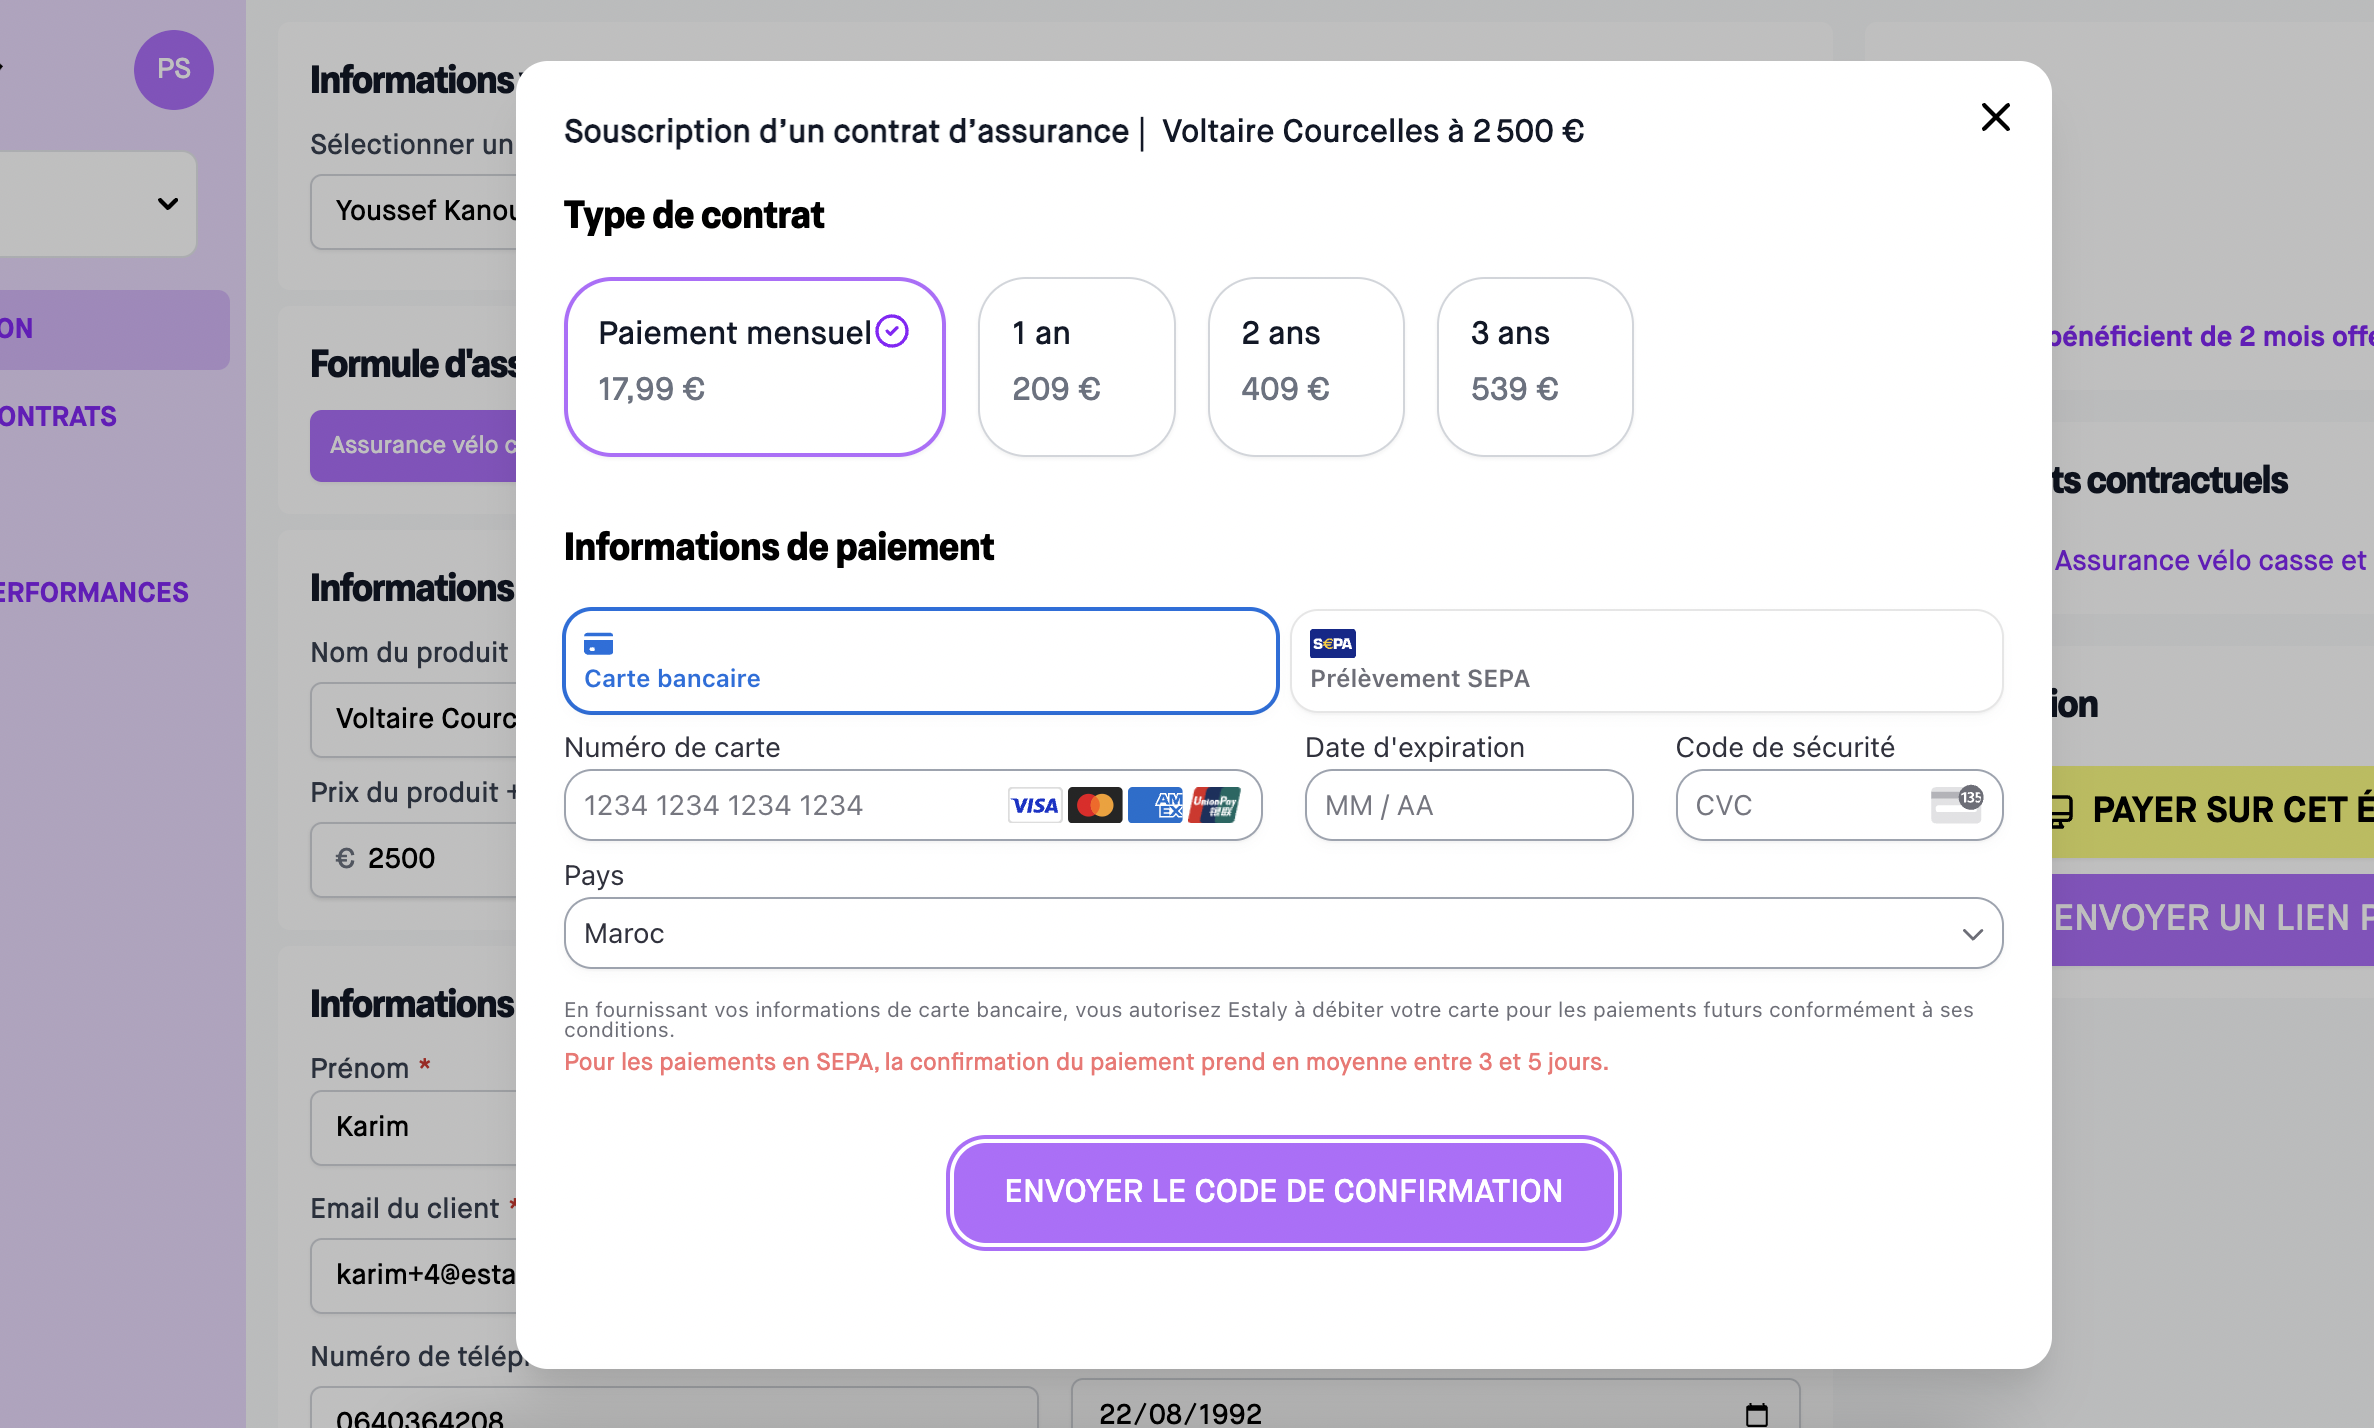Close the insurance subscription dialog
The height and width of the screenshot is (1428, 2374).
point(1995,117)
